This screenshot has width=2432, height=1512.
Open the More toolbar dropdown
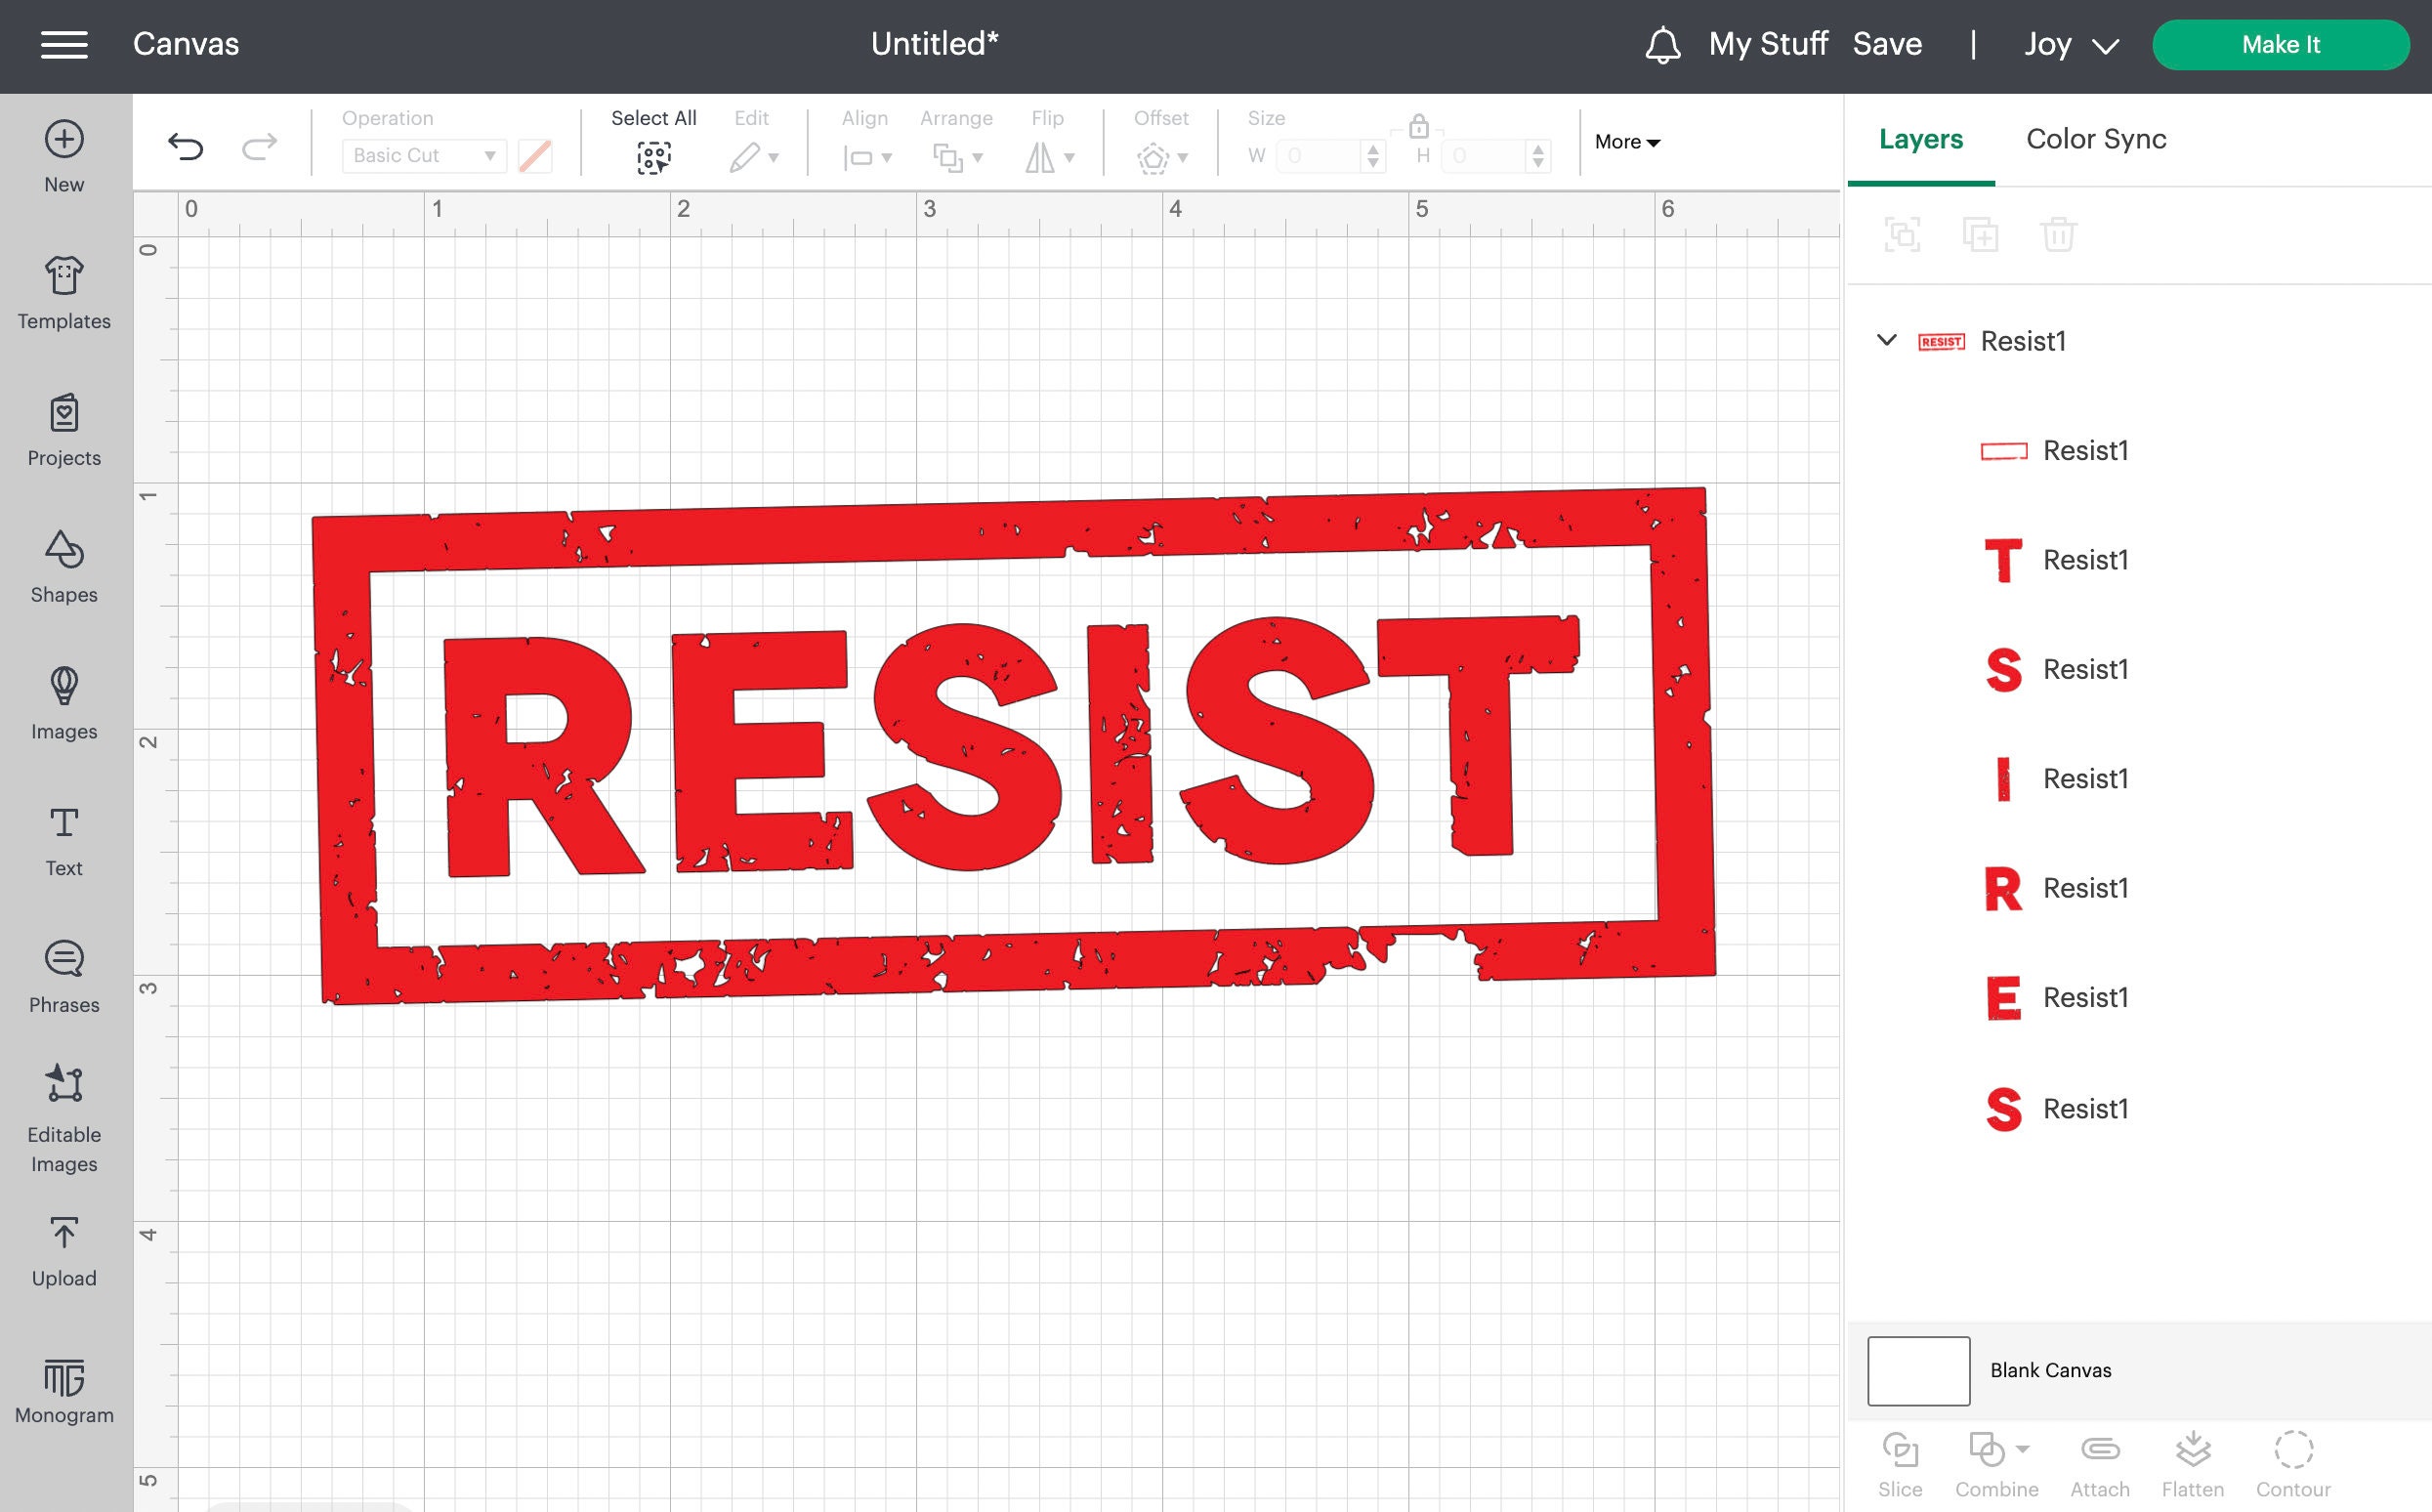pos(1626,142)
